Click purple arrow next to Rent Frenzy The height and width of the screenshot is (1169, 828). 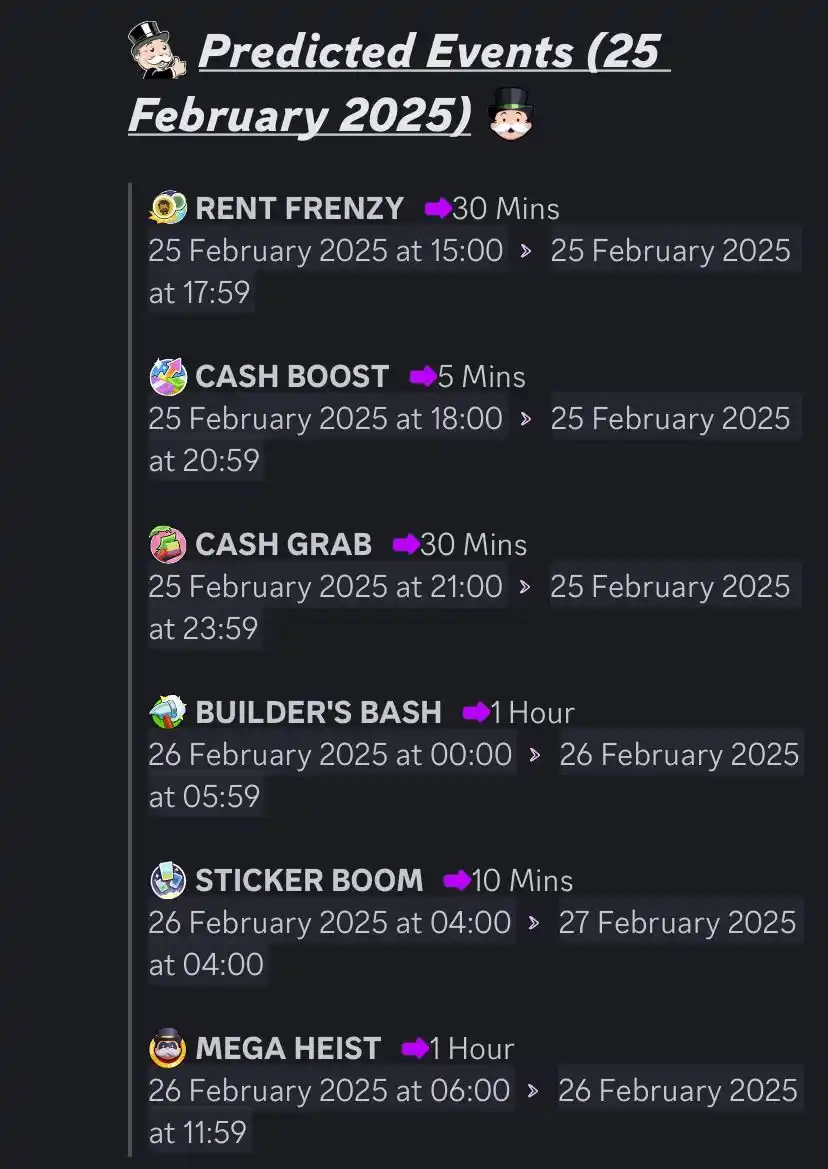pos(438,209)
